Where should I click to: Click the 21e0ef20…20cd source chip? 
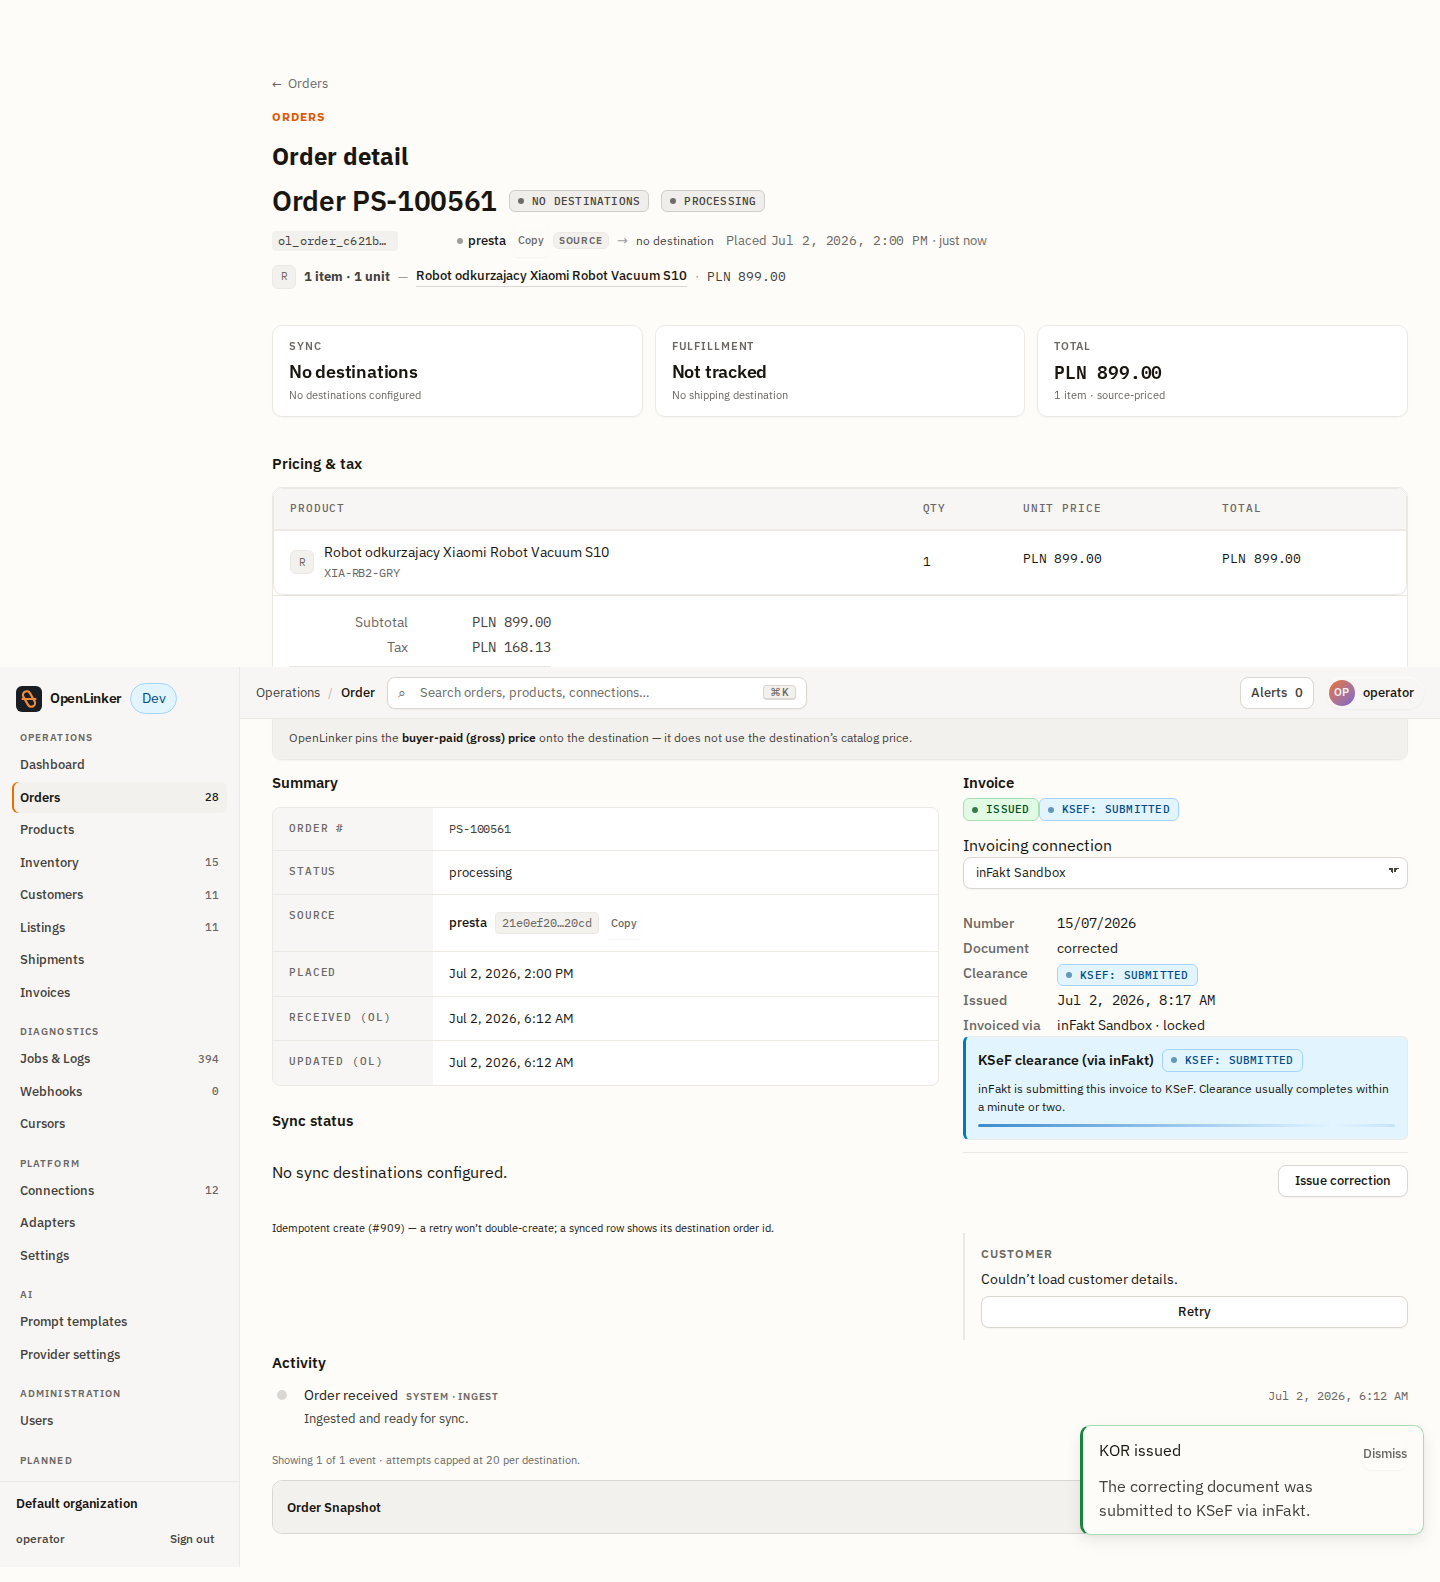tap(547, 923)
